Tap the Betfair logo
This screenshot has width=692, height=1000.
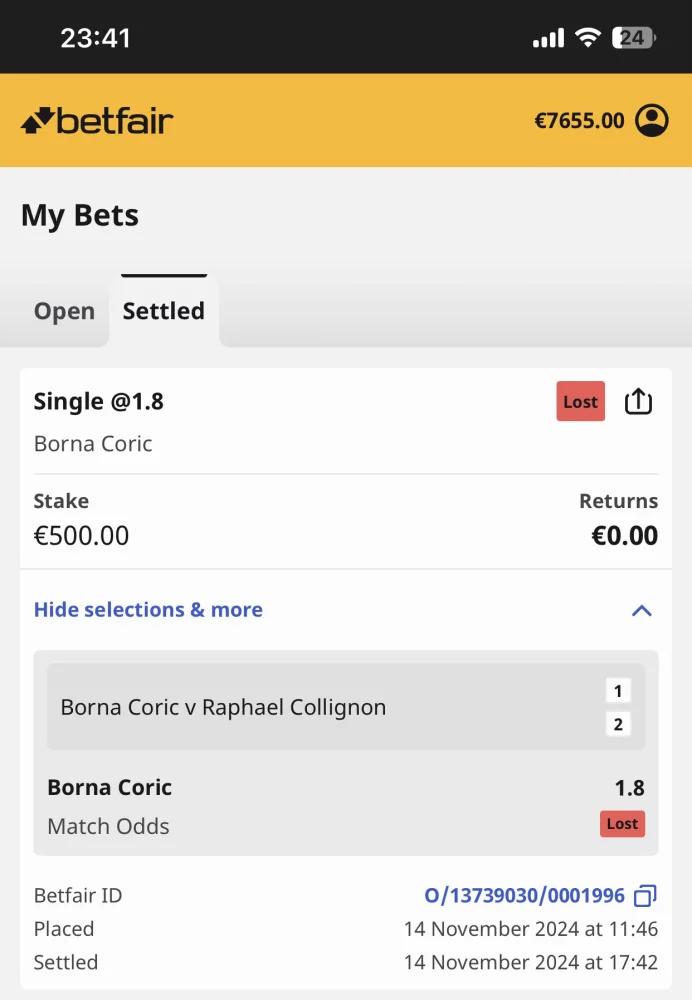[x=97, y=121]
